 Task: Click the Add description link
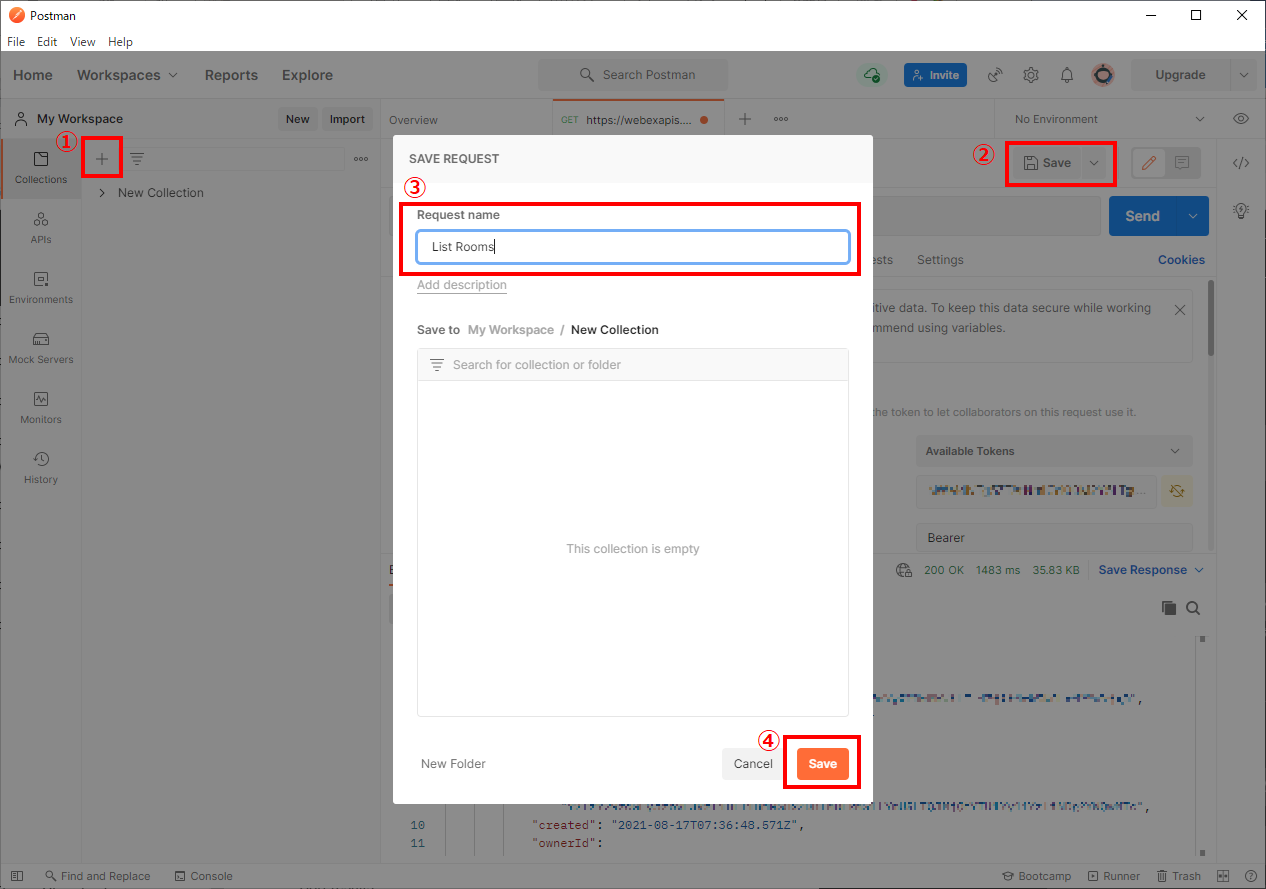point(461,284)
